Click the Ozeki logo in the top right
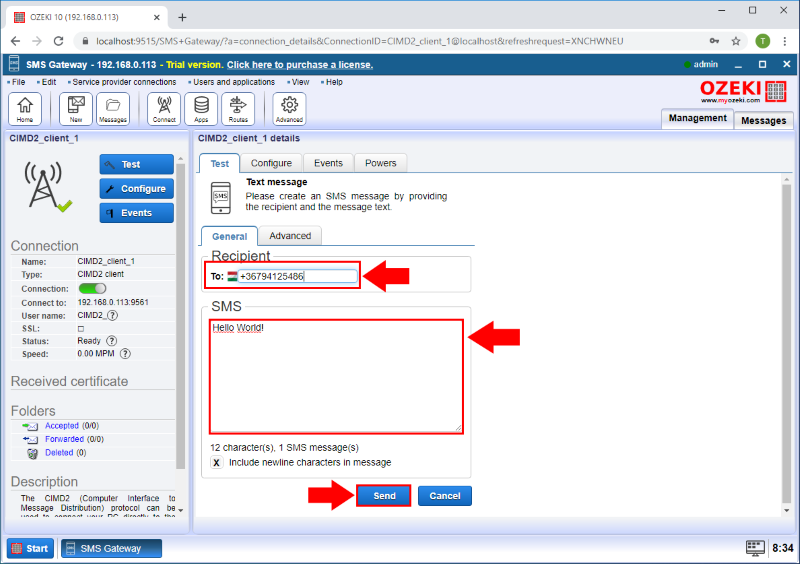 click(743, 91)
